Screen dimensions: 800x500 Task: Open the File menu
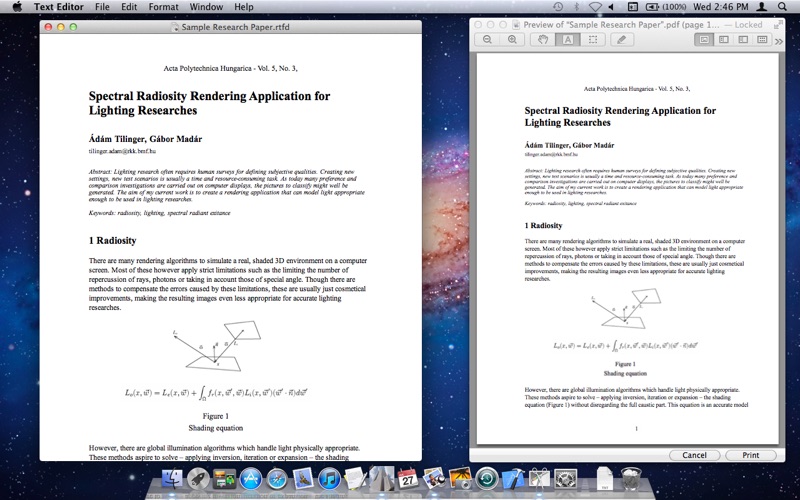tap(102, 7)
